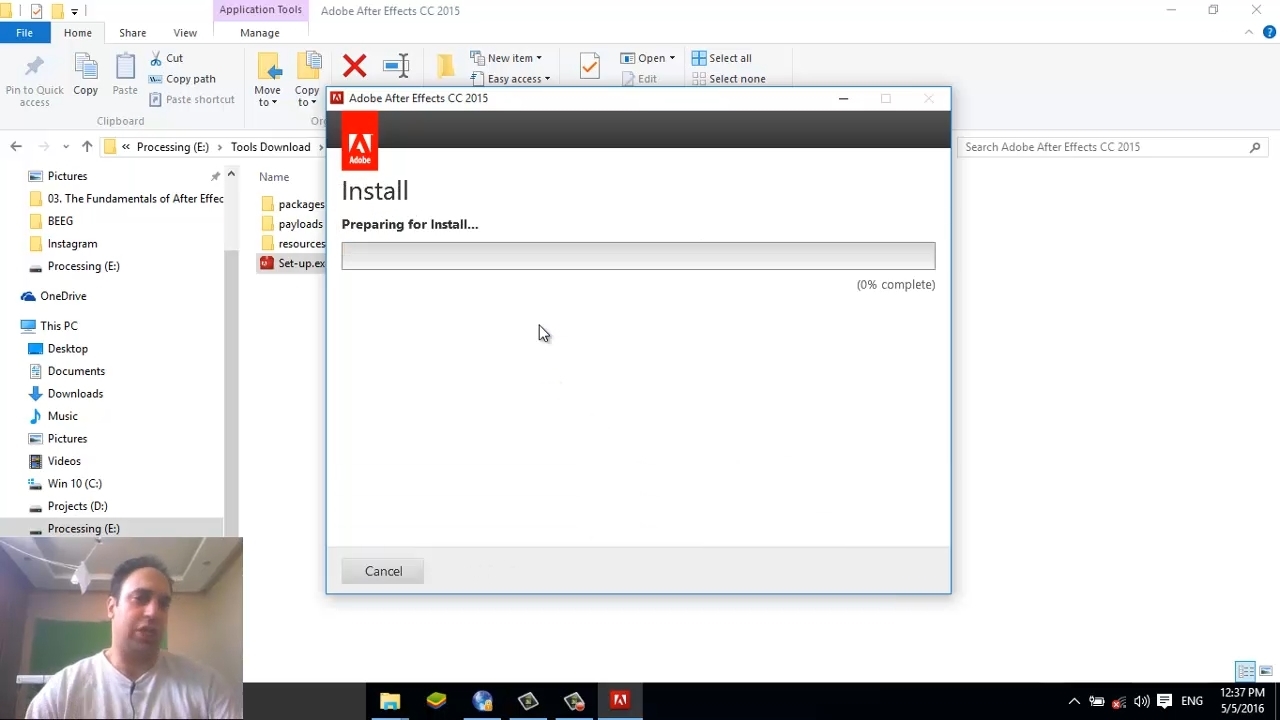Click the Adobe installer taskbar icon
The image size is (1280, 720).
pyautogui.click(x=620, y=701)
